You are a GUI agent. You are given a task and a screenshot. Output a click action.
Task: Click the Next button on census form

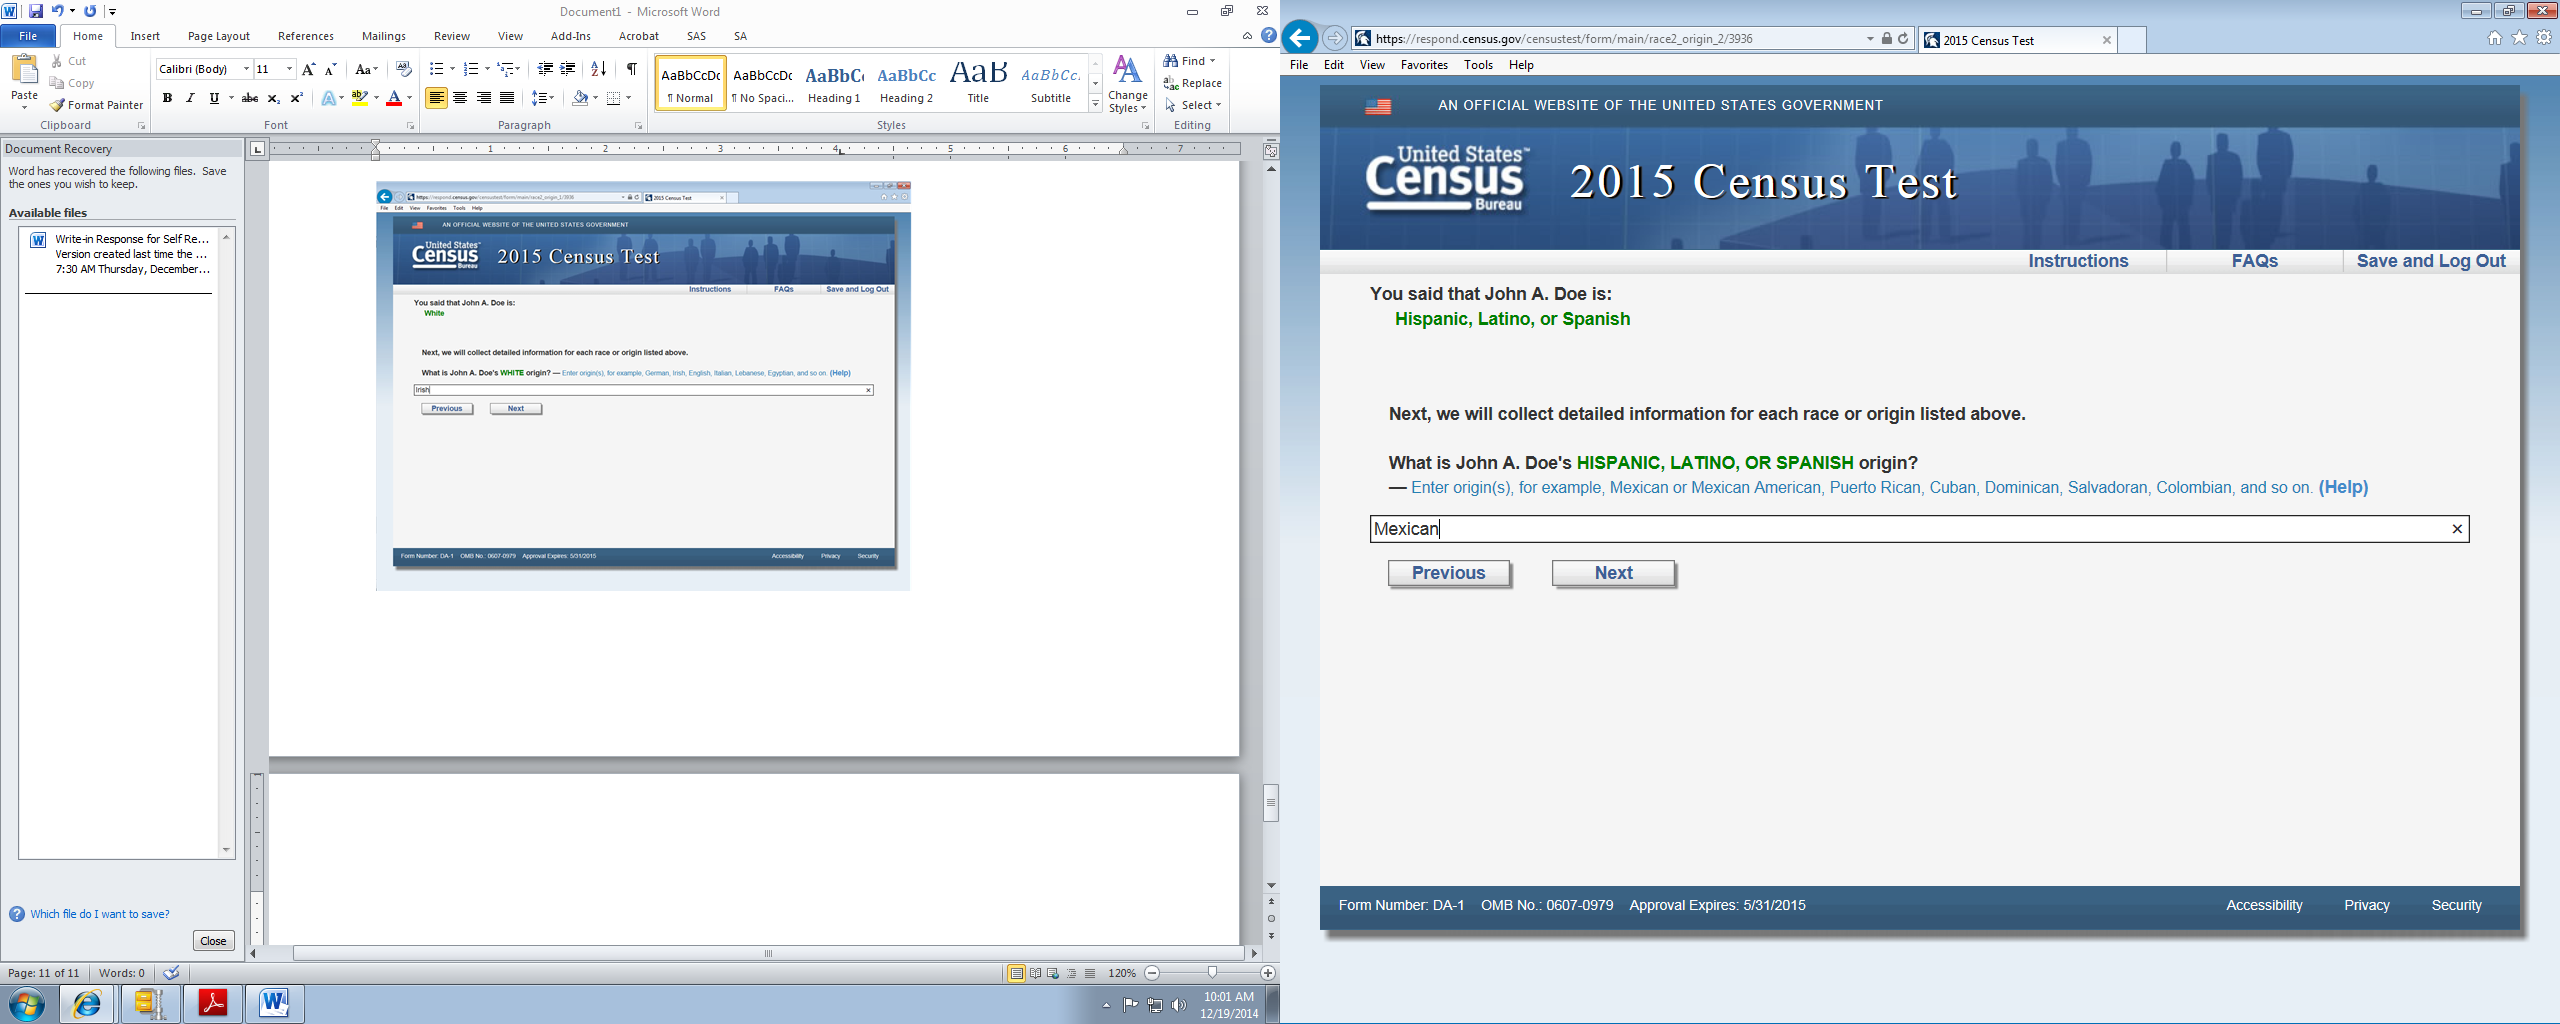pyautogui.click(x=1613, y=573)
